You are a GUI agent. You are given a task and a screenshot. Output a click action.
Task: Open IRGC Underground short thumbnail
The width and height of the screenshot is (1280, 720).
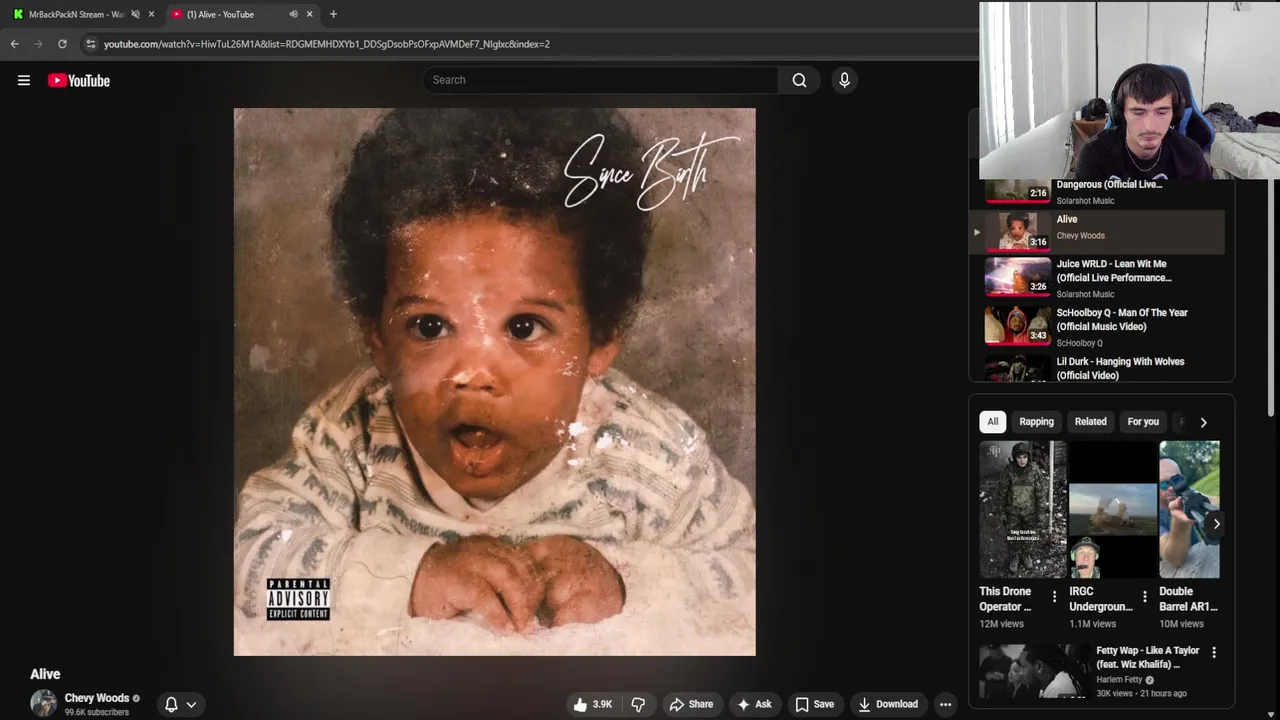pos(1112,510)
